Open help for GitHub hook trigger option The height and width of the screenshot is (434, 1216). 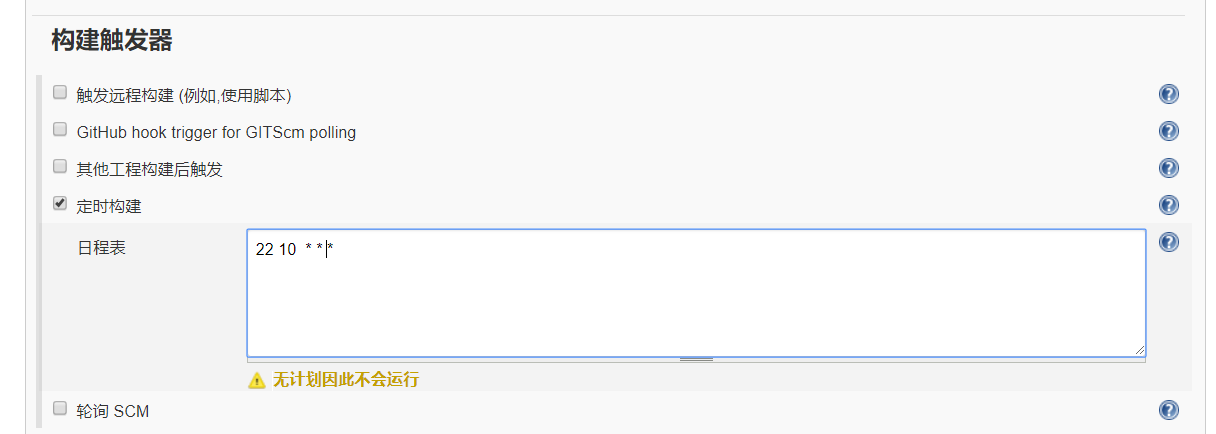(x=1168, y=131)
